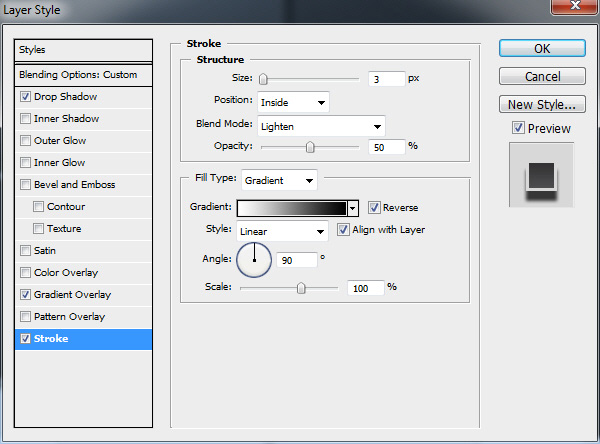Open the Position dropdown set to Inside
The height and width of the screenshot is (444, 600).
pos(293,102)
